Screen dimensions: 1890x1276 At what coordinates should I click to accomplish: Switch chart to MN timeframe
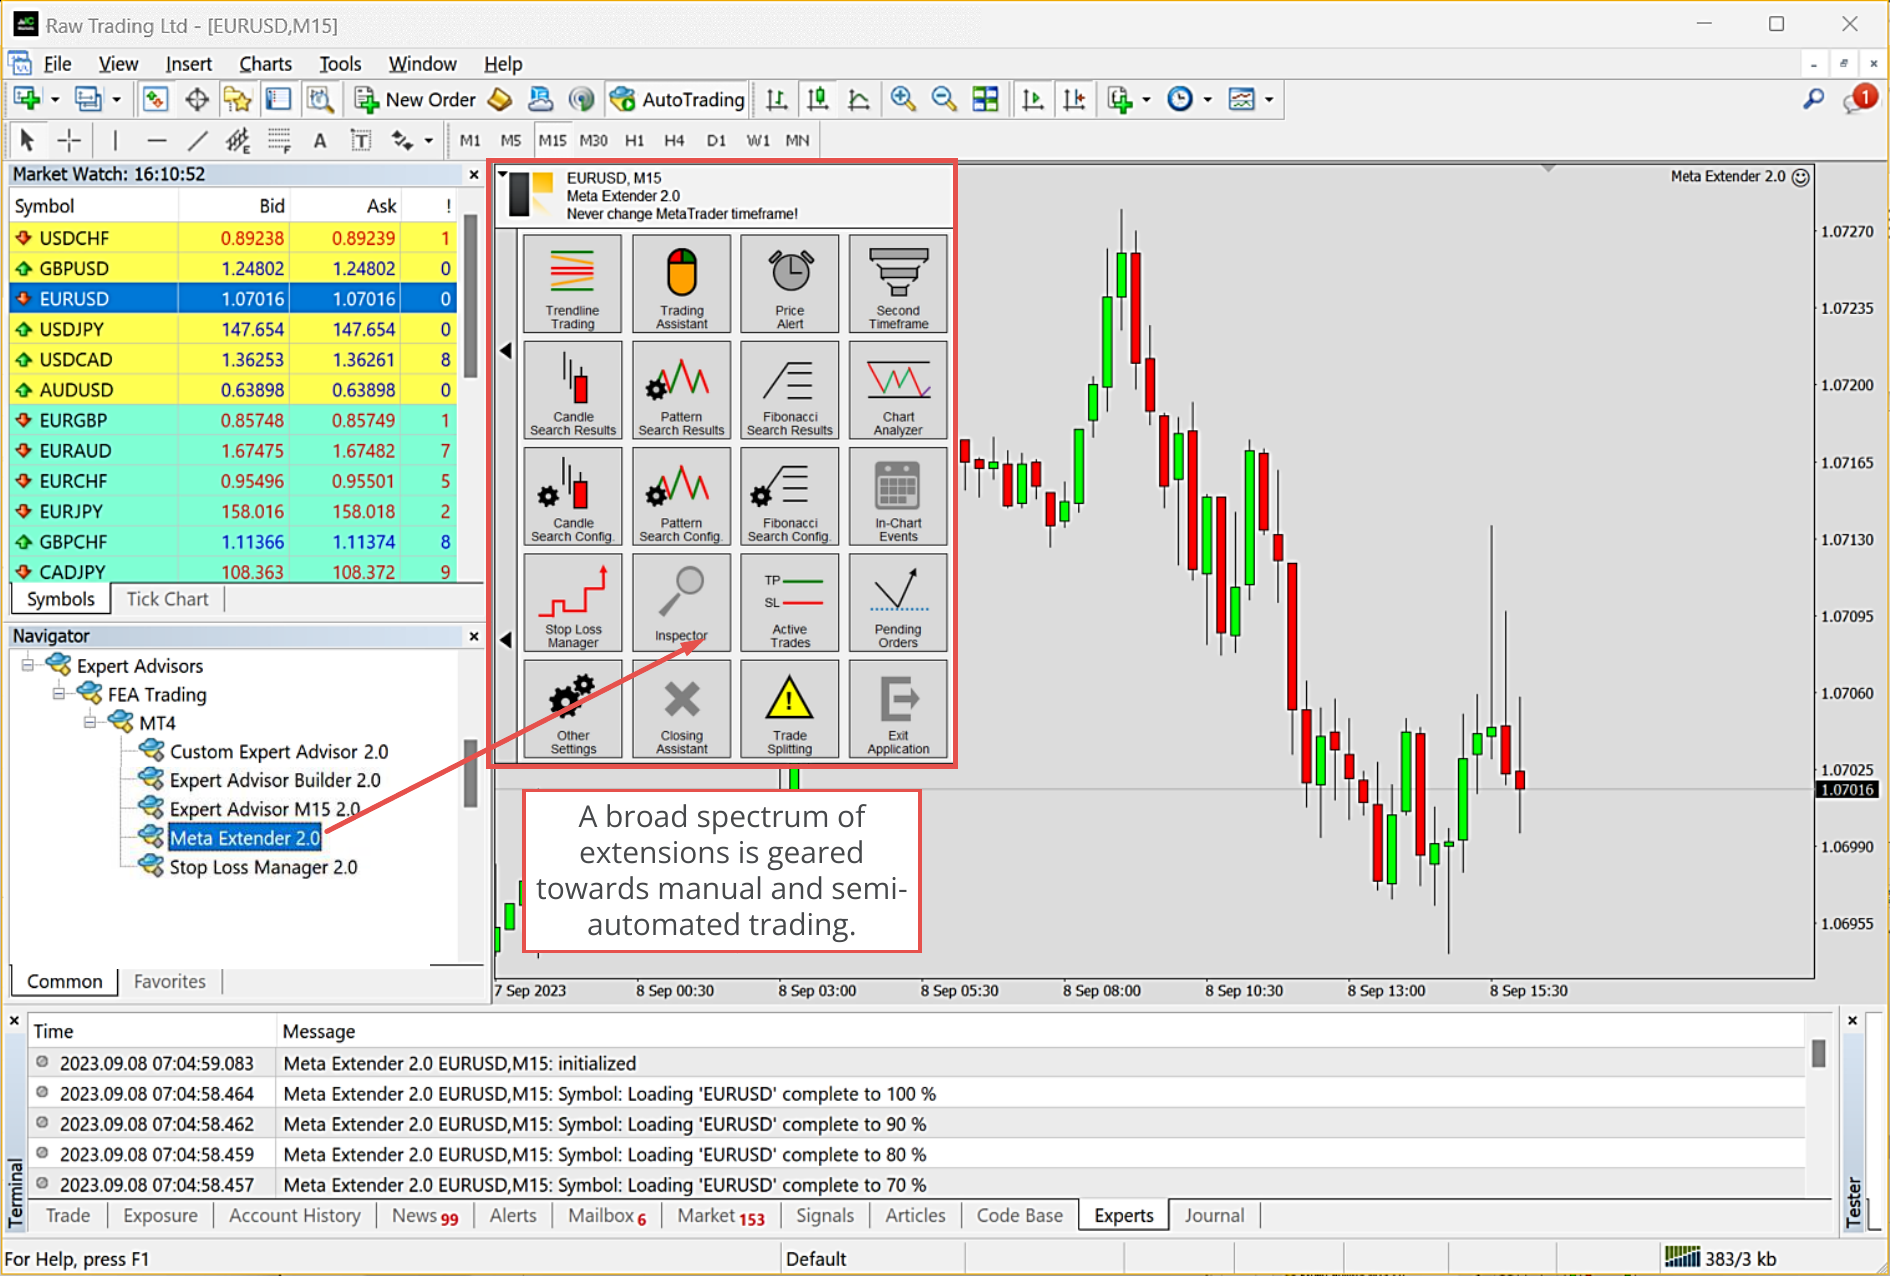tap(797, 140)
